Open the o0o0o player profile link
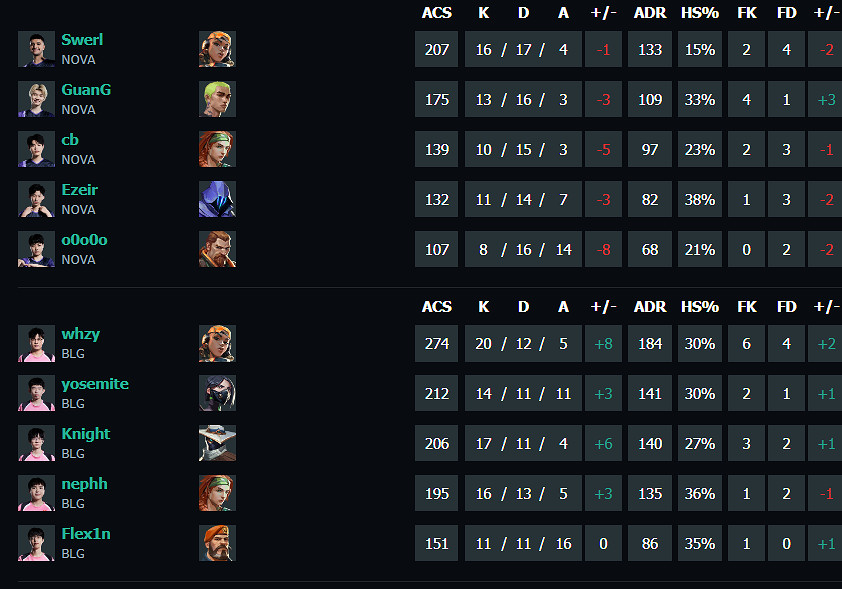This screenshot has width=842, height=589. 84,240
